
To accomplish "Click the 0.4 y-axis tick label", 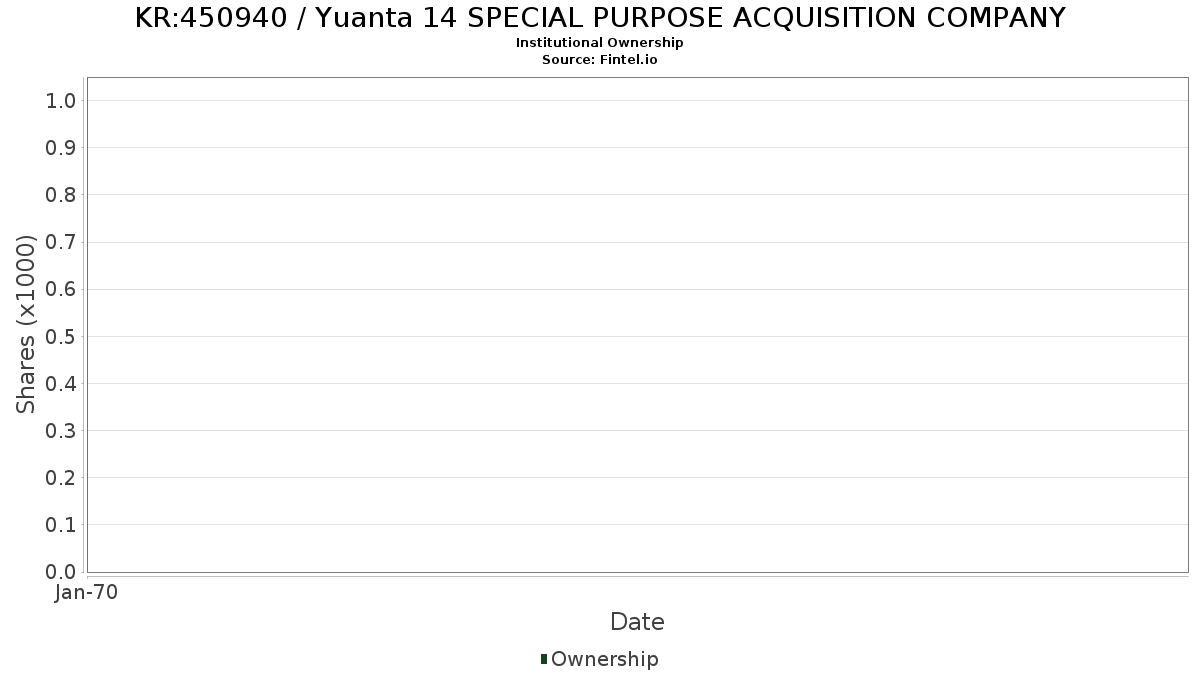I will point(61,383).
